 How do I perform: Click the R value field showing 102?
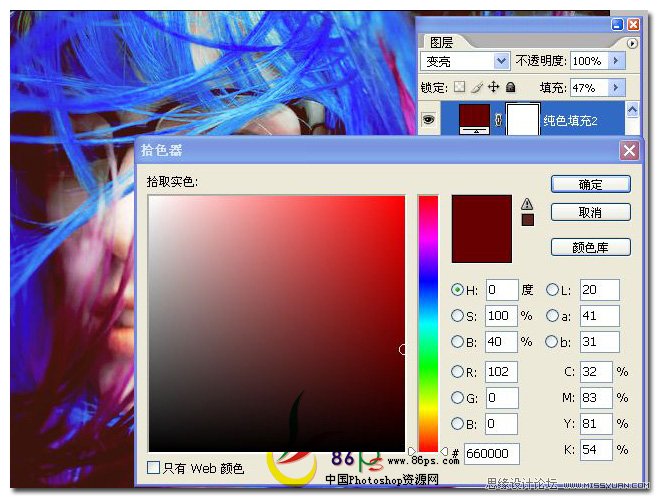pos(501,372)
